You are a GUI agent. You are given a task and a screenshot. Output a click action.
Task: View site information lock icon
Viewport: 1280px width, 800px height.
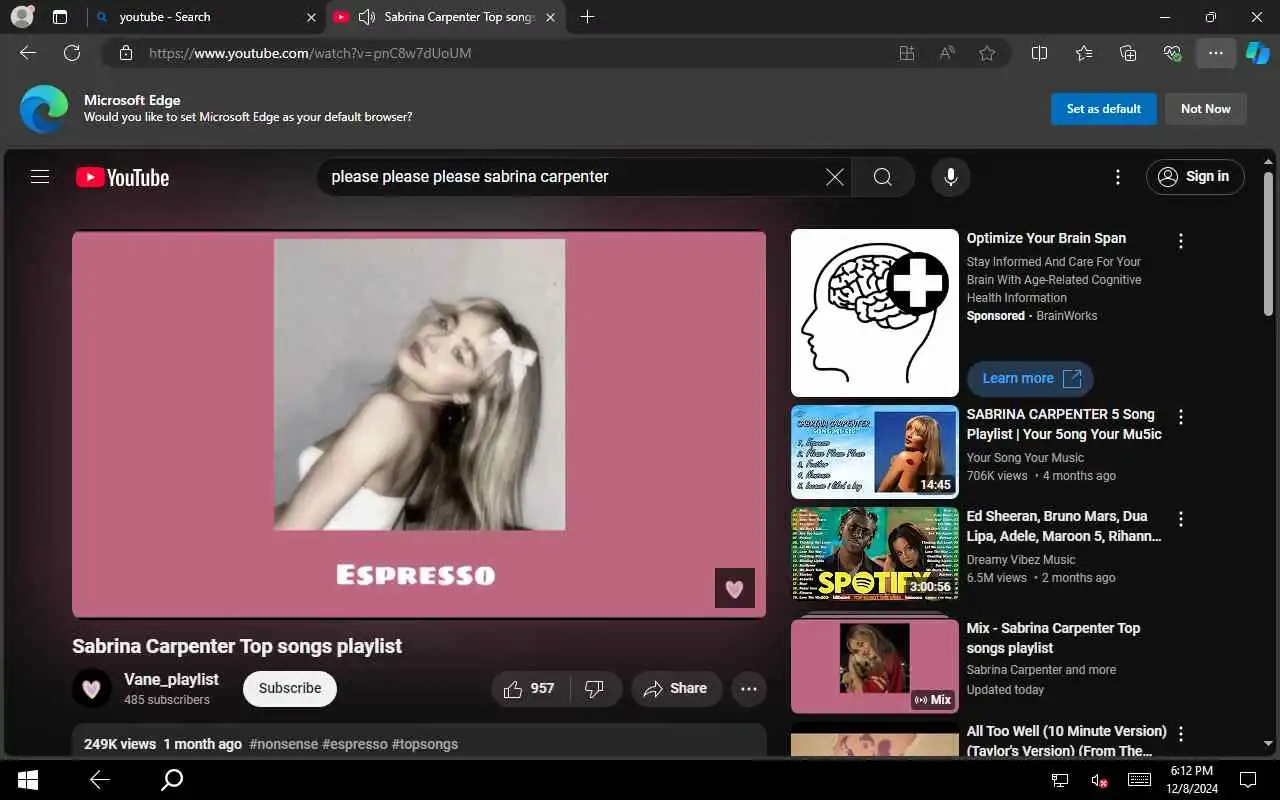[x=126, y=53]
